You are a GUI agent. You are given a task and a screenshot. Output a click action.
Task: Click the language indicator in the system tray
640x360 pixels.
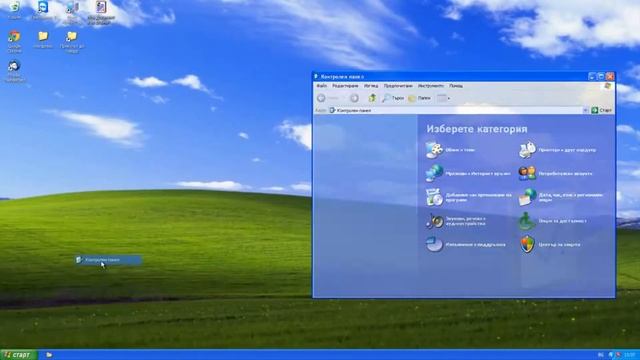[601, 355]
